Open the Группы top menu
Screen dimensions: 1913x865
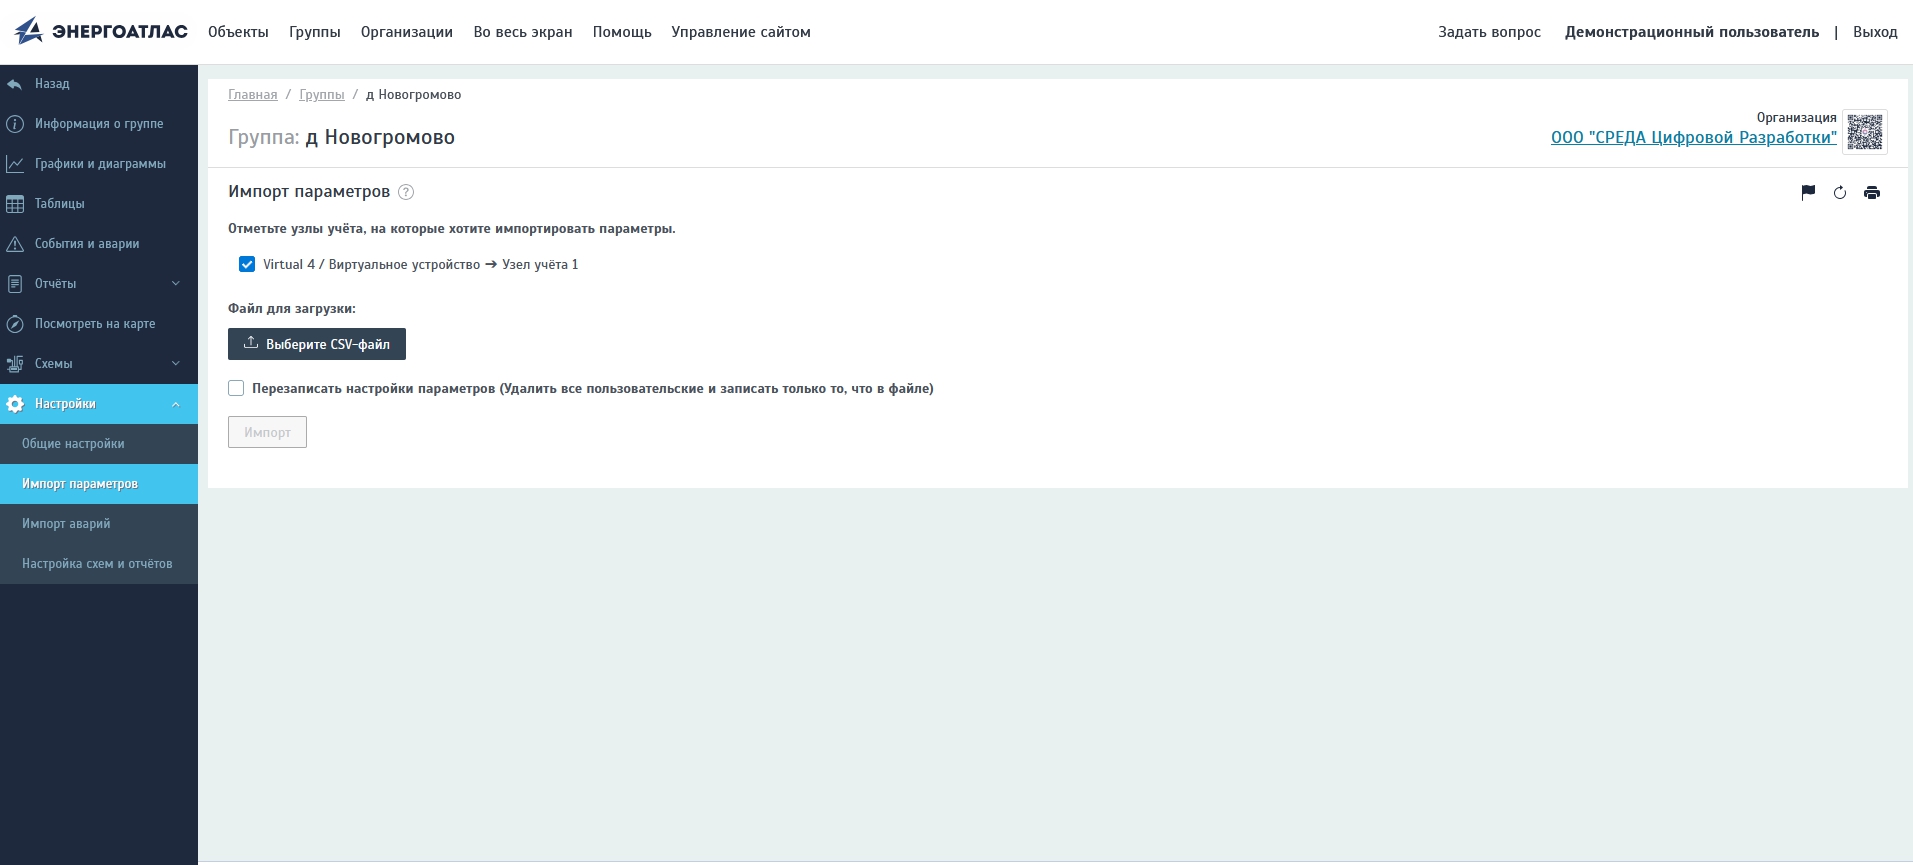315,32
